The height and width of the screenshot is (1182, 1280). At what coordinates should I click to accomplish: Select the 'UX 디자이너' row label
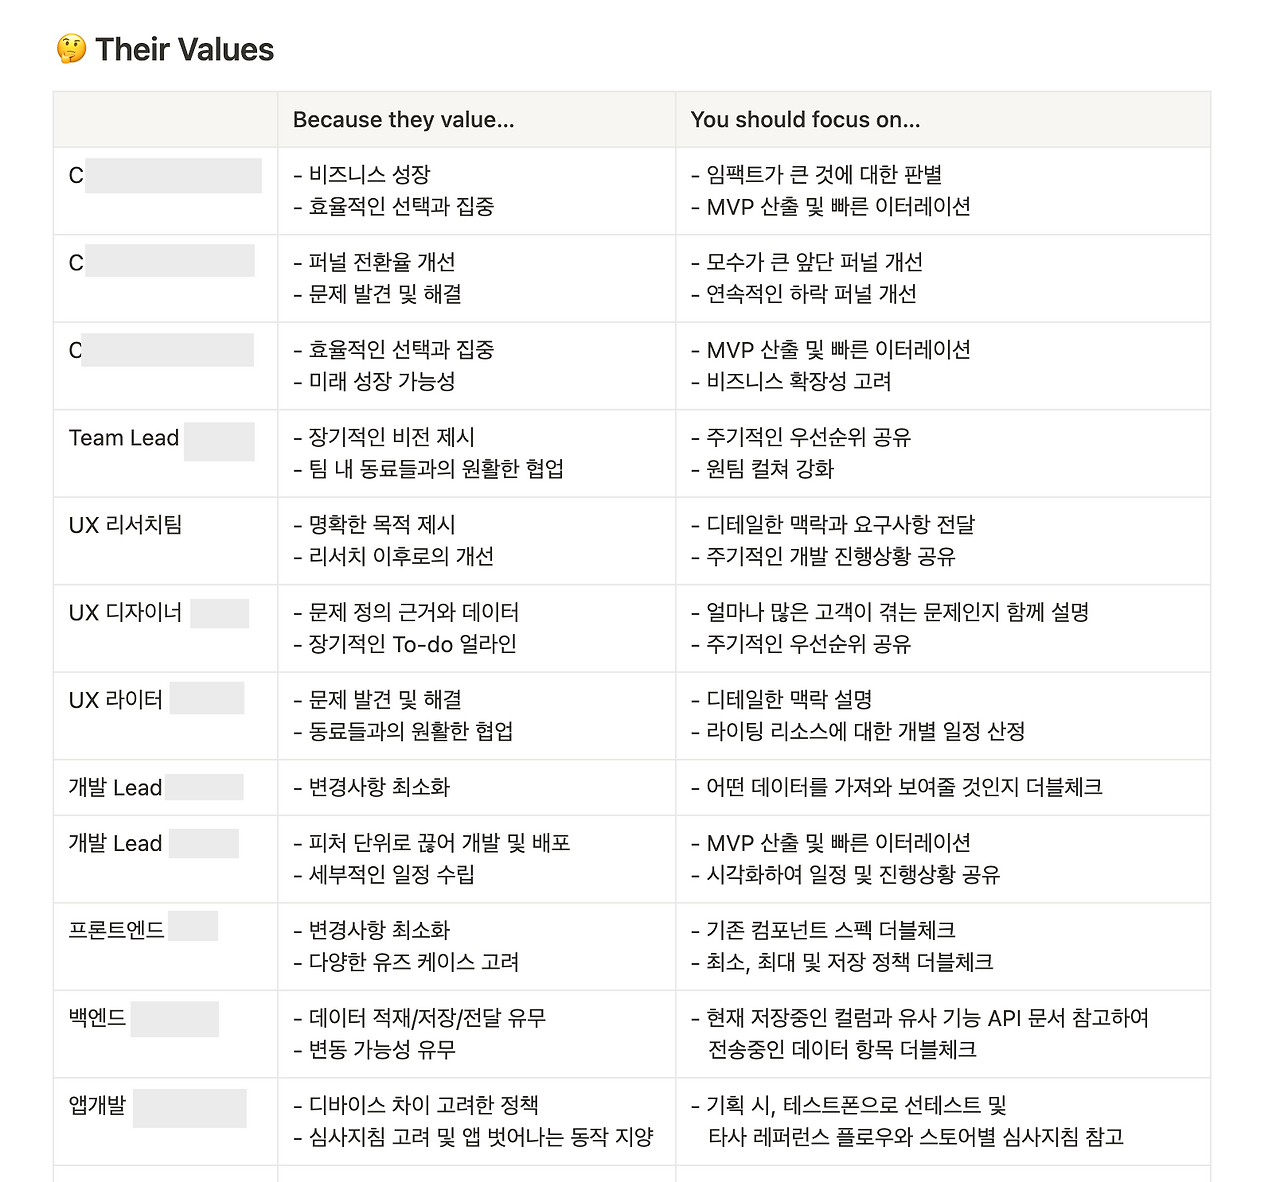125,613
